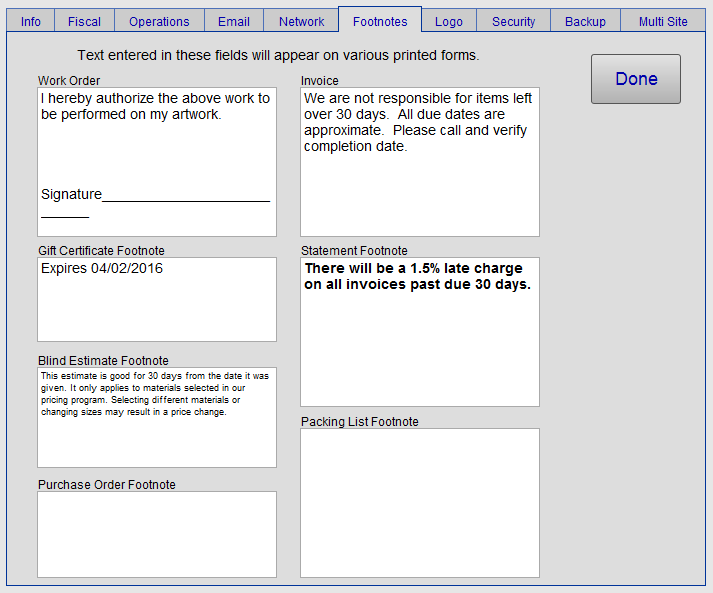Click the Signature line in Work Order text
The image size is (713, 593).
pyautogui.click(x=155, y=194)
